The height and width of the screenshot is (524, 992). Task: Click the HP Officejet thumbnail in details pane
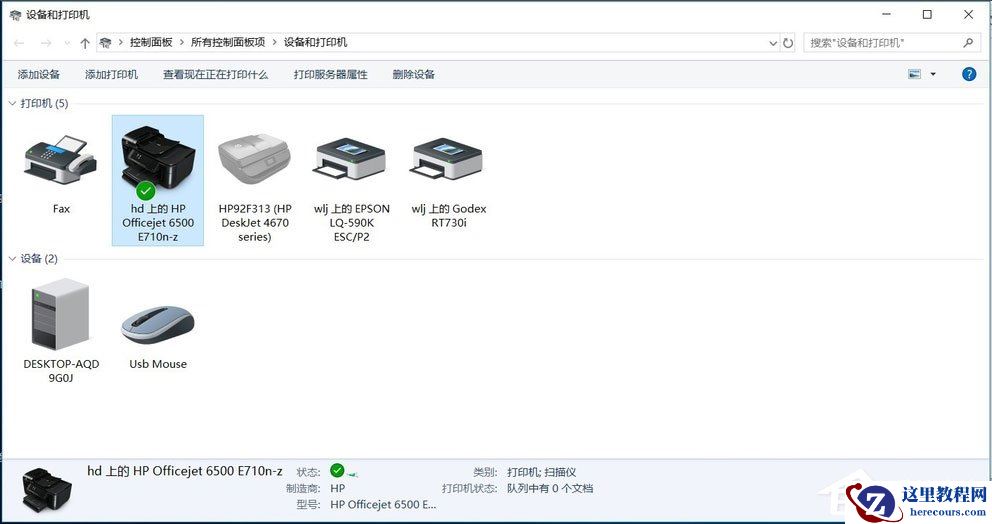47,490
